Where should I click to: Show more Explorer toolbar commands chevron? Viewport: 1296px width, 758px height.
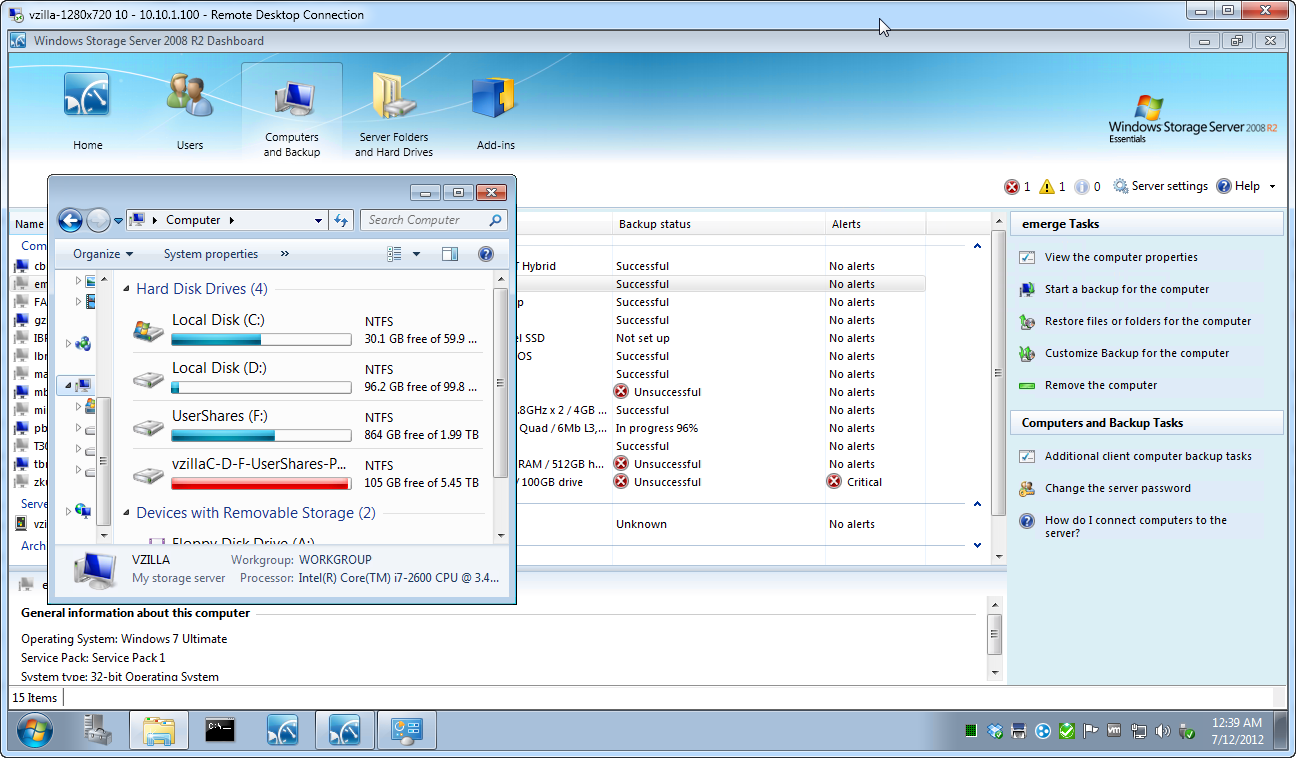pos(285,254)
